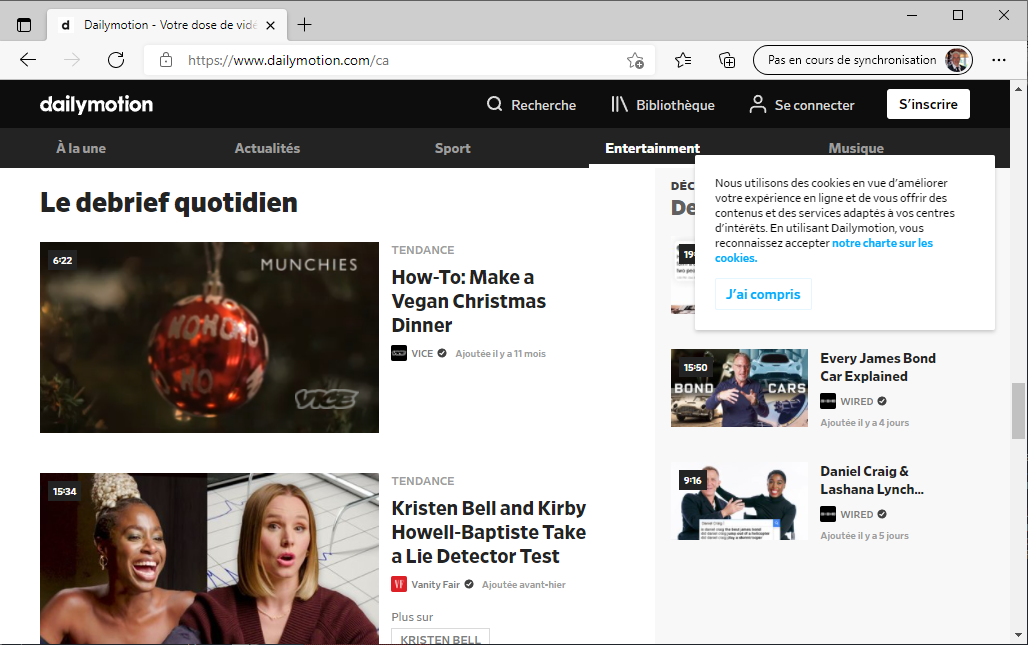Viewport: 1028px width, 645px height.
Task: Click the Se connecter user icon
Action: 758,105
